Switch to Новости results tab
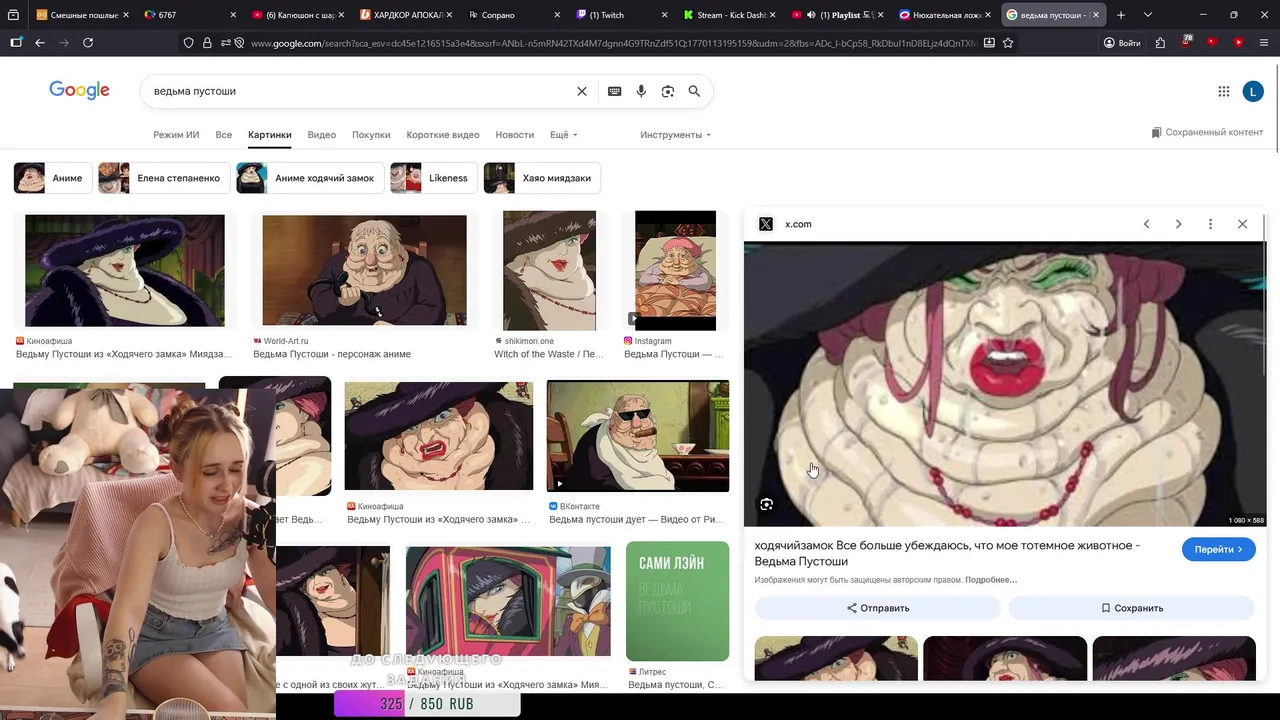Viewport: 1280px width, 720px height. 515,135
